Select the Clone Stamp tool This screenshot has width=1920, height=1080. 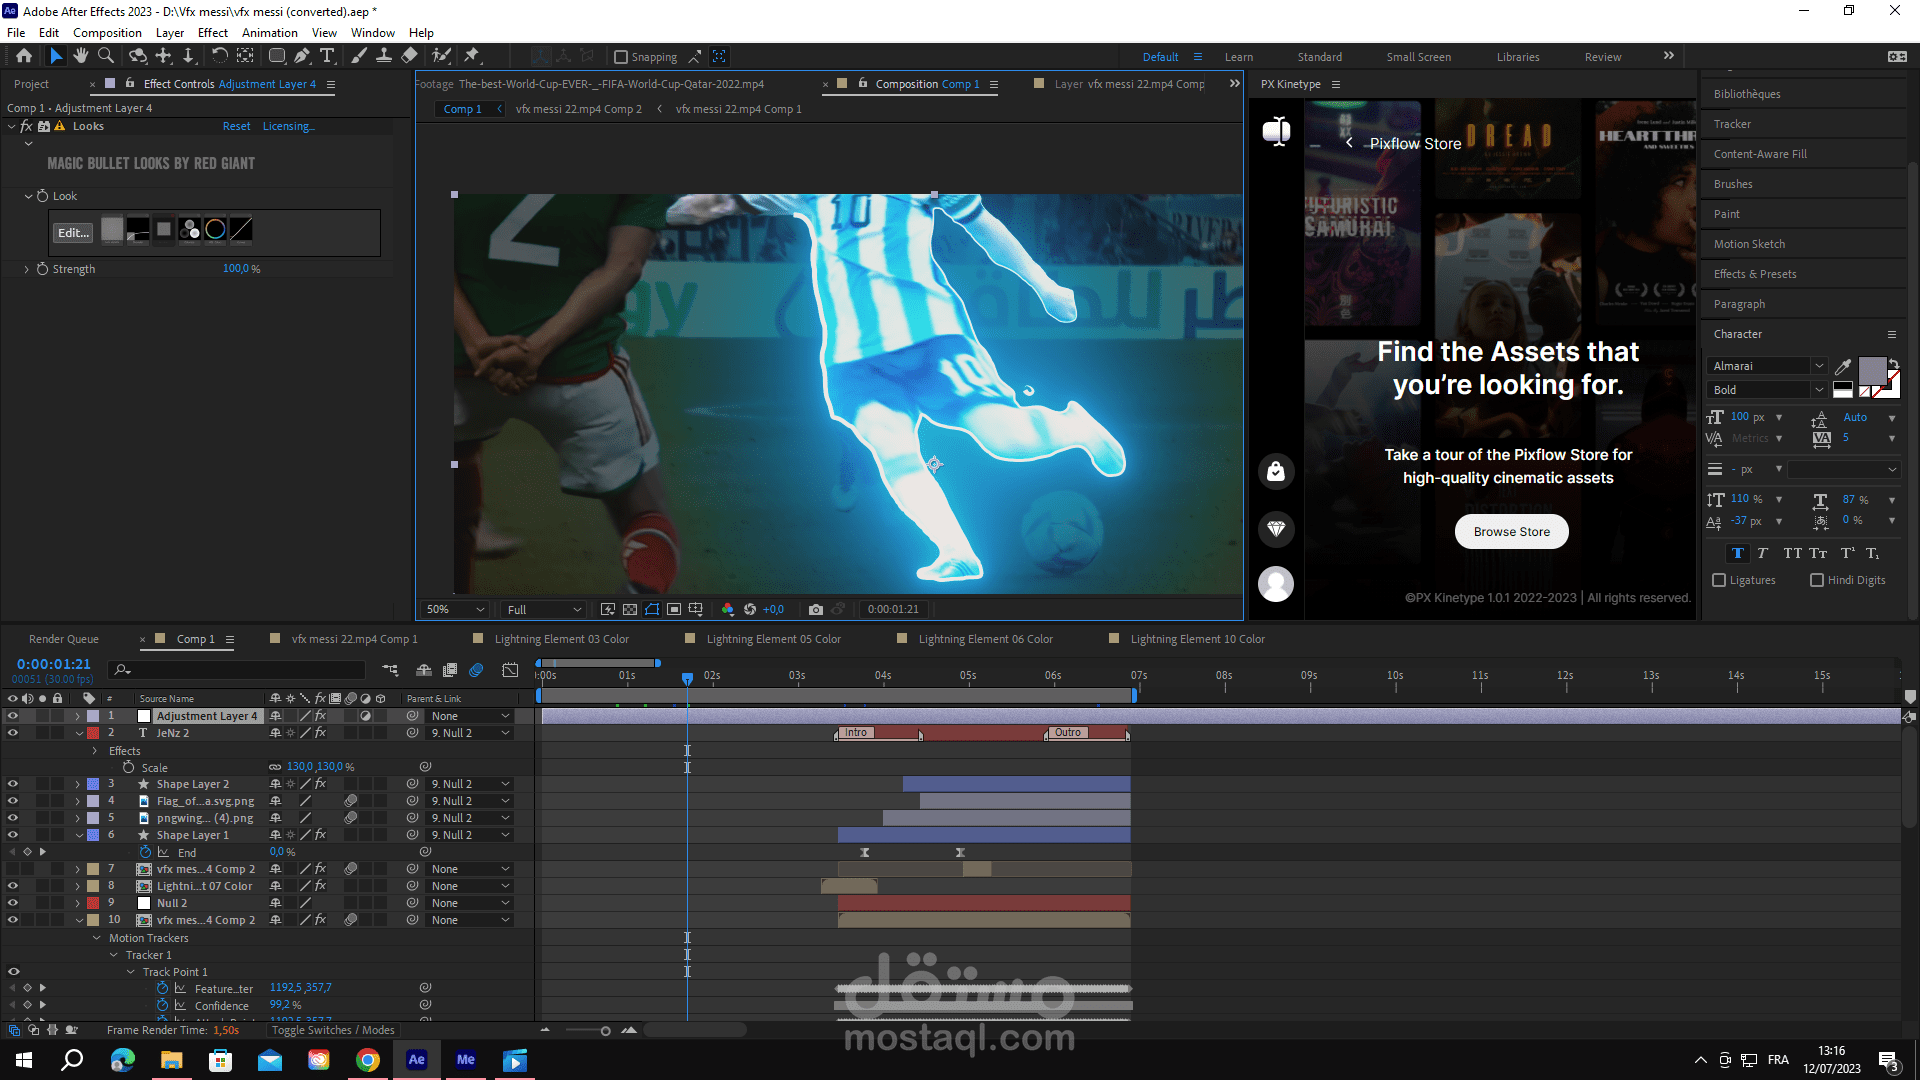click(x=383, y=56)
